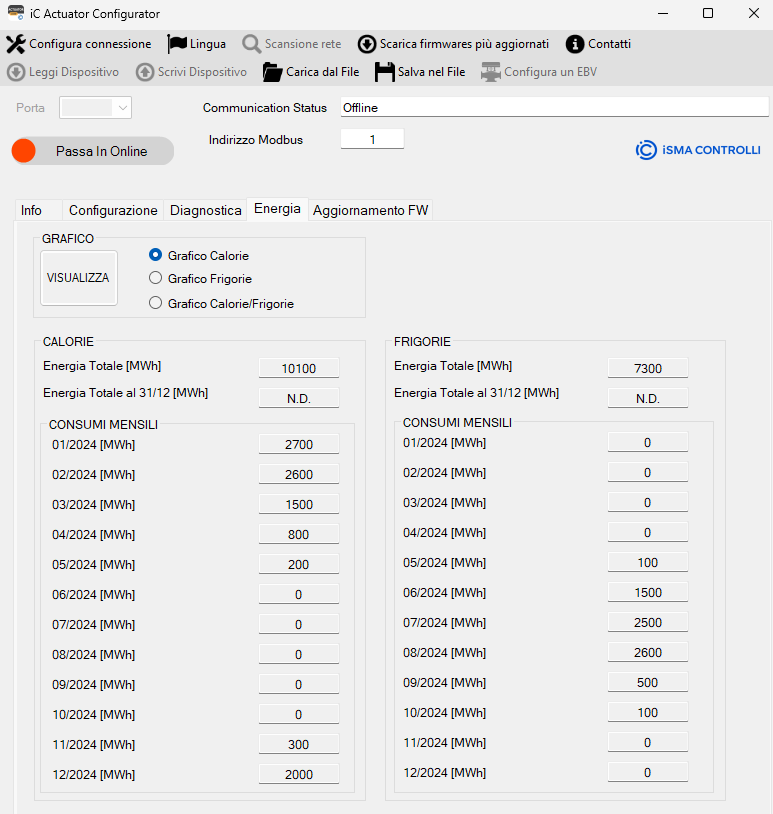Click the Salva nel File floppy icon
The width and height of the screenshot is (773, 814).
(384, 72)
